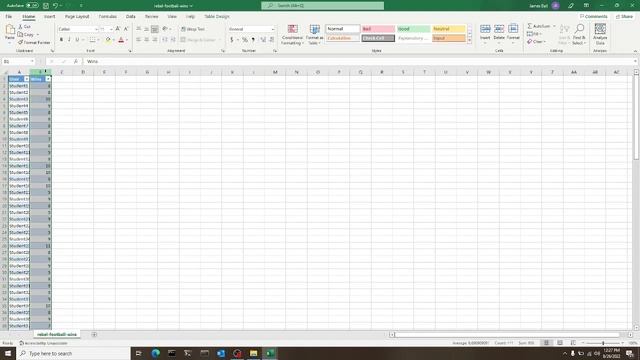Open the File tab
640x360 pixels.
(x=9, y=16)
